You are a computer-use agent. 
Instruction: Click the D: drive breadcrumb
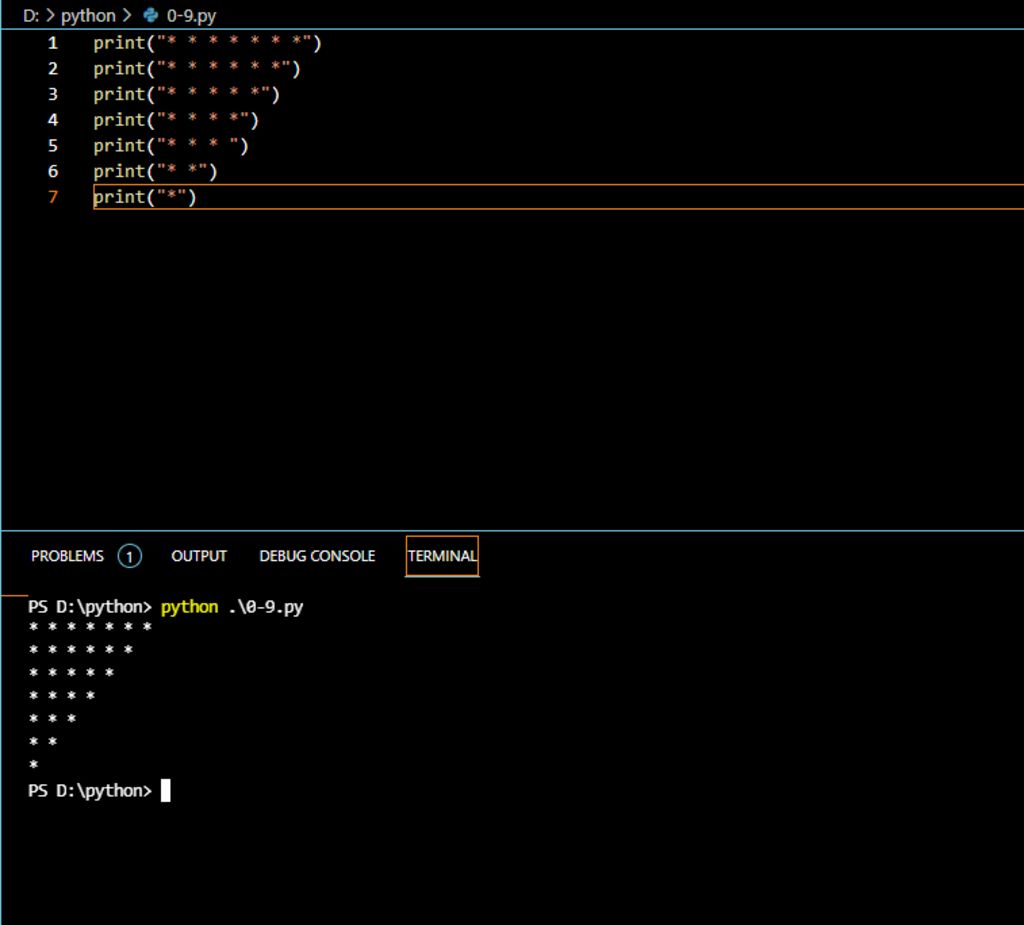point(31,16)
